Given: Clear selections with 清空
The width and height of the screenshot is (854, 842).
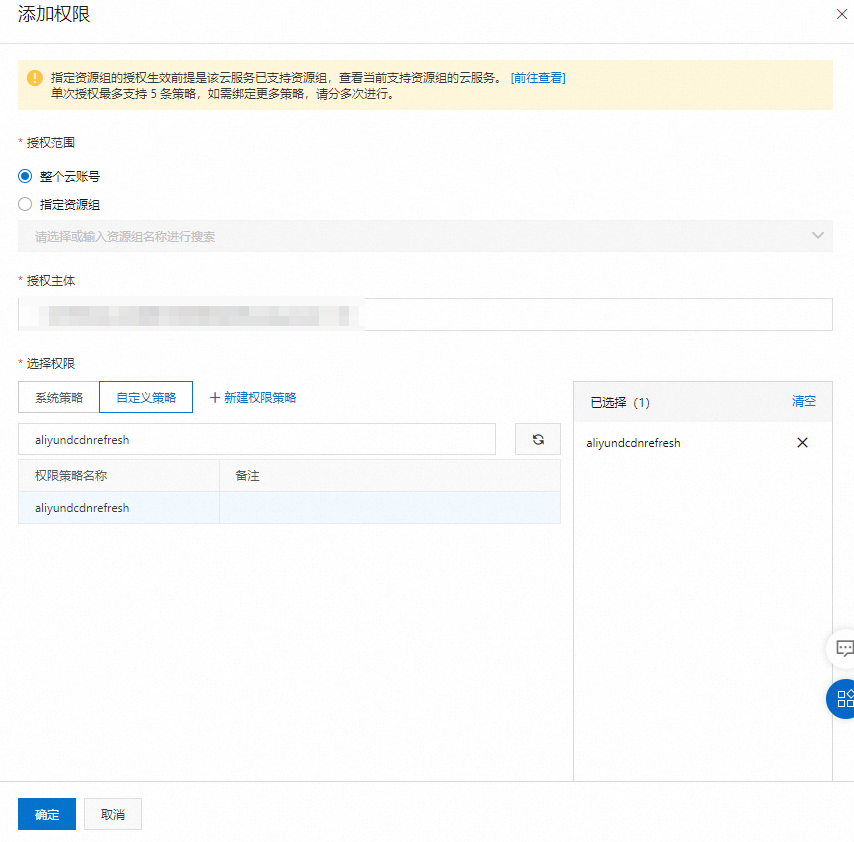Looking at the screenshot, I should [803, 401].
